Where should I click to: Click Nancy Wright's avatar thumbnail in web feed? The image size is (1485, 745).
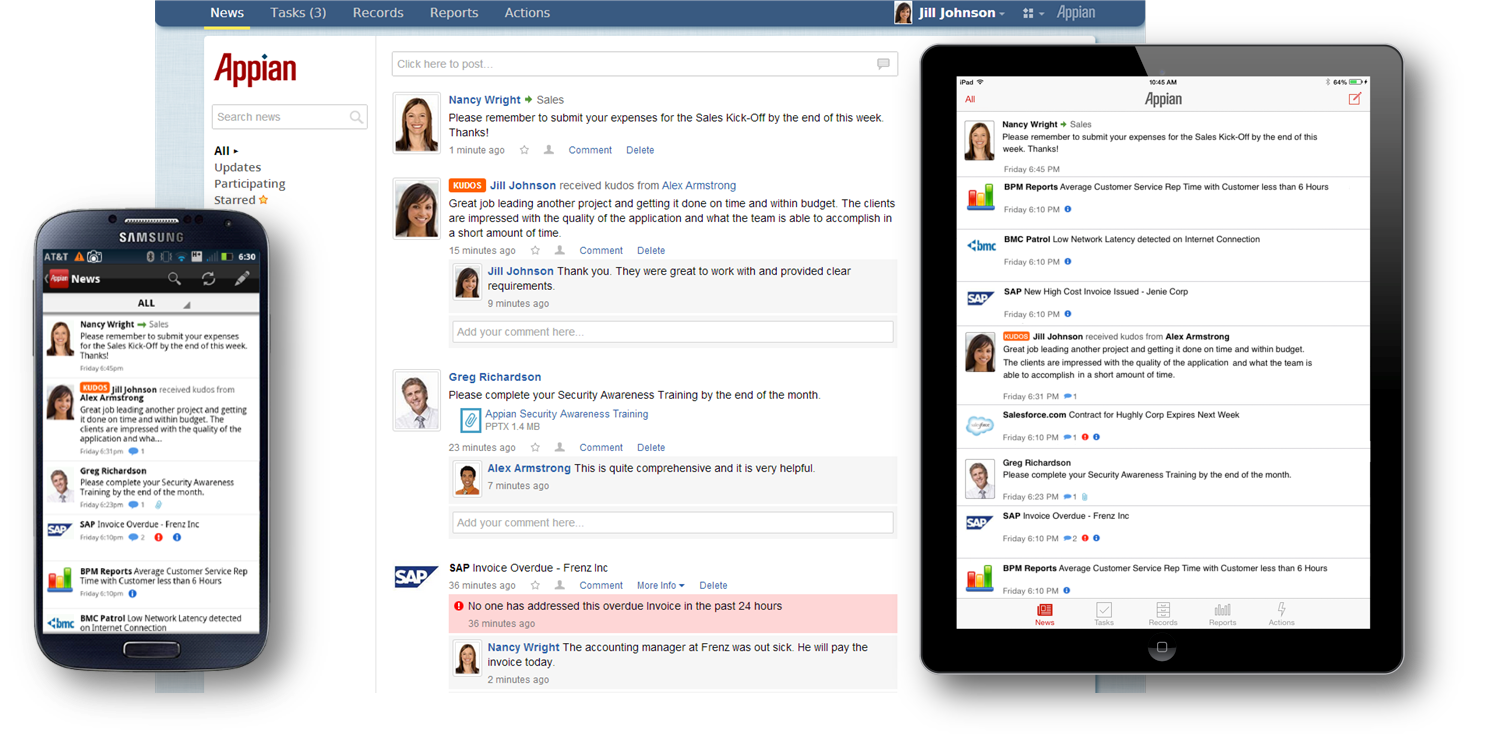416,123
